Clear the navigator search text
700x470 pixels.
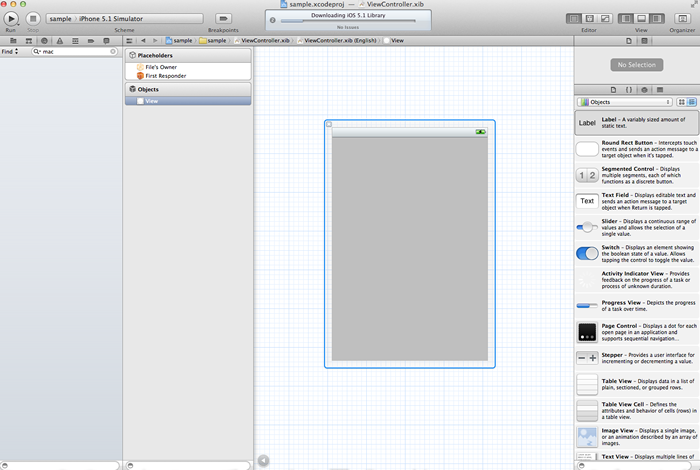coord(113,52)
